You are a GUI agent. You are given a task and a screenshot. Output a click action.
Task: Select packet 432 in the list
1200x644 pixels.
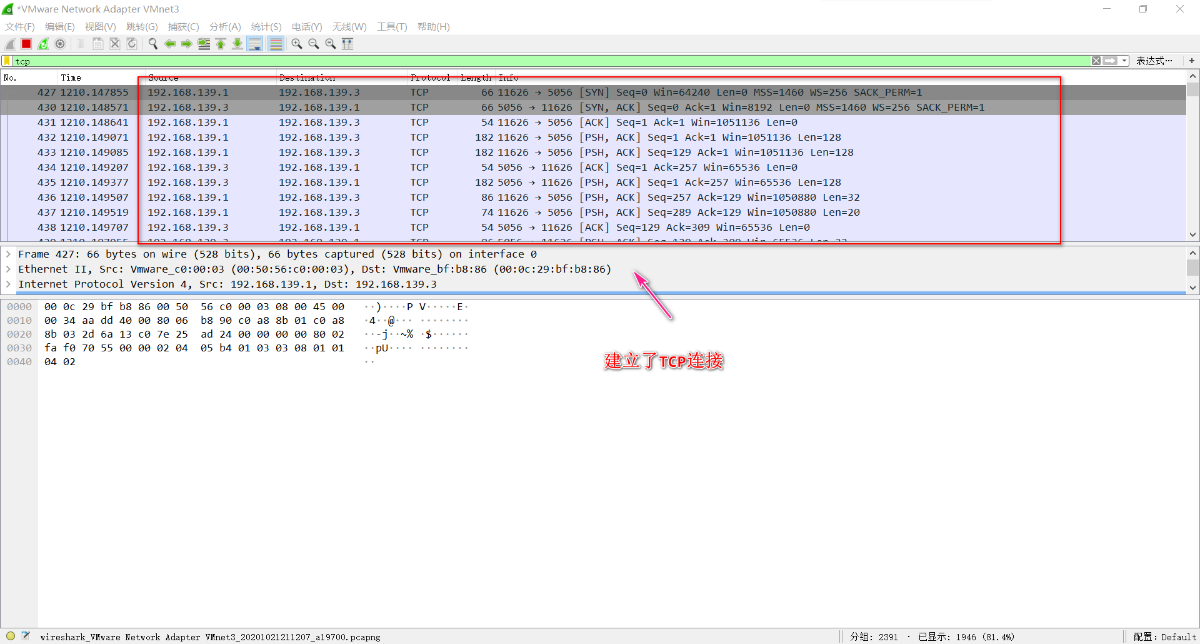593,137
